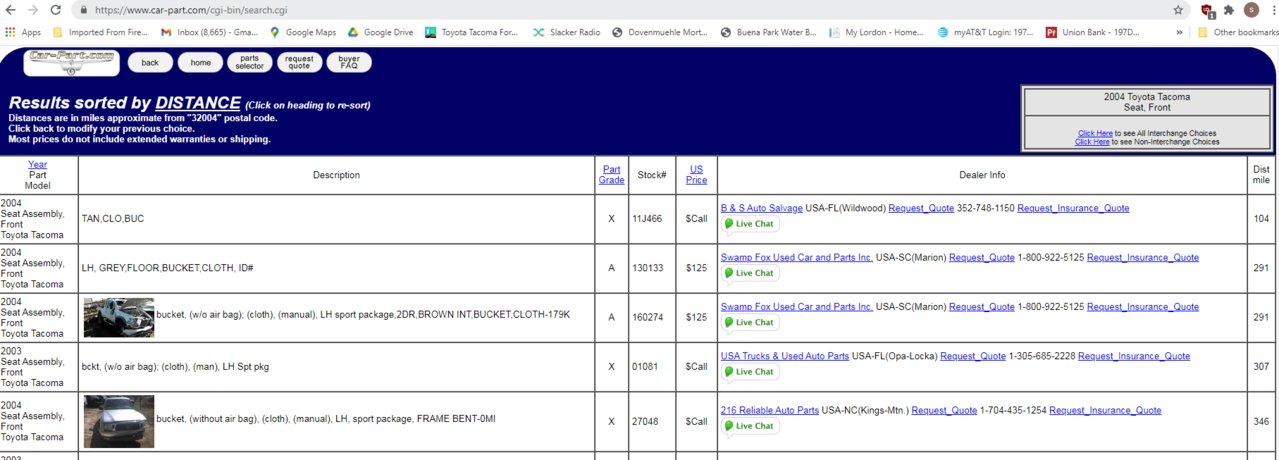Screen dimensions: 1279x460
Task: Request Quote from B & S Auto Salvage
Action: pos(921,208)
